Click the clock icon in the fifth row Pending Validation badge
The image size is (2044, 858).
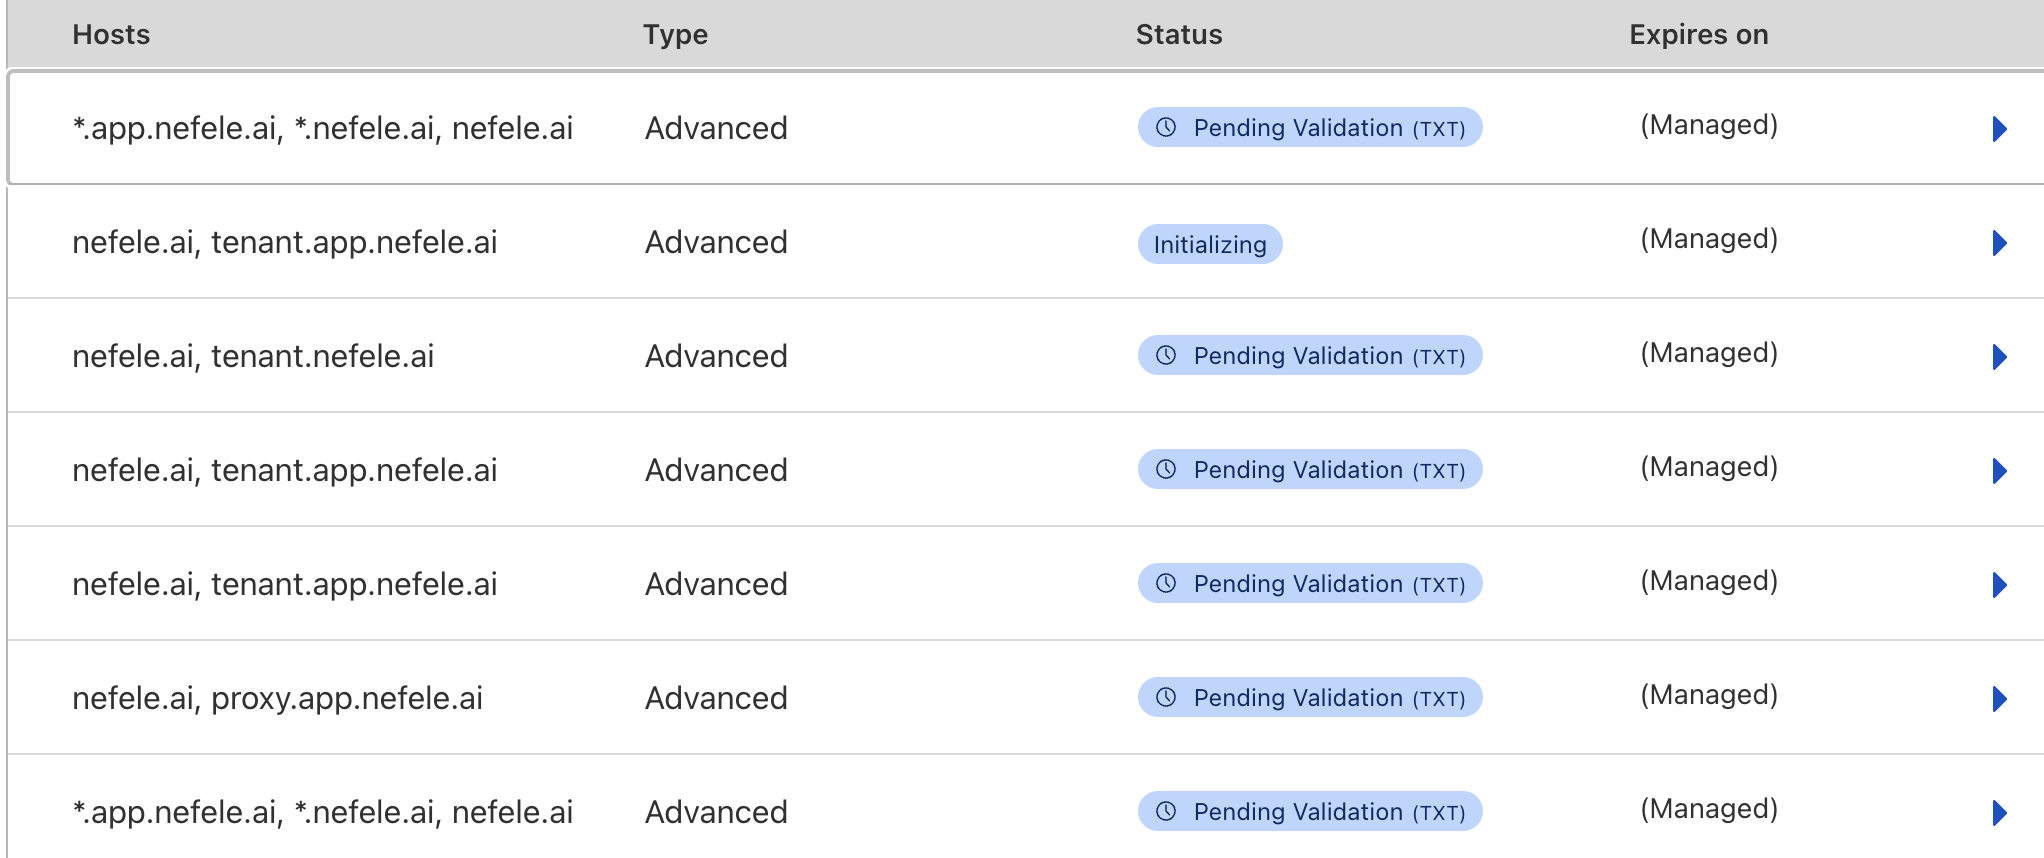(x=1165, y=583)
